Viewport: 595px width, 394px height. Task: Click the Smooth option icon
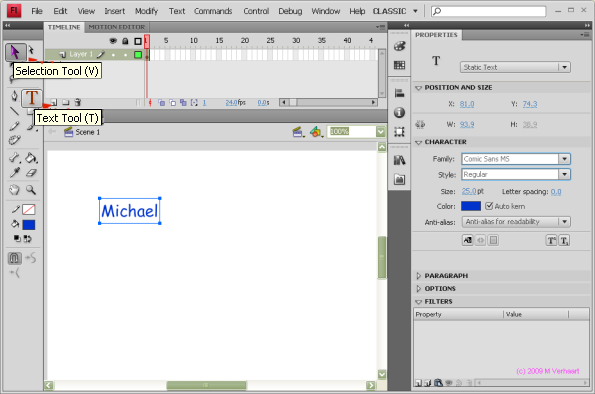(31, 258)
